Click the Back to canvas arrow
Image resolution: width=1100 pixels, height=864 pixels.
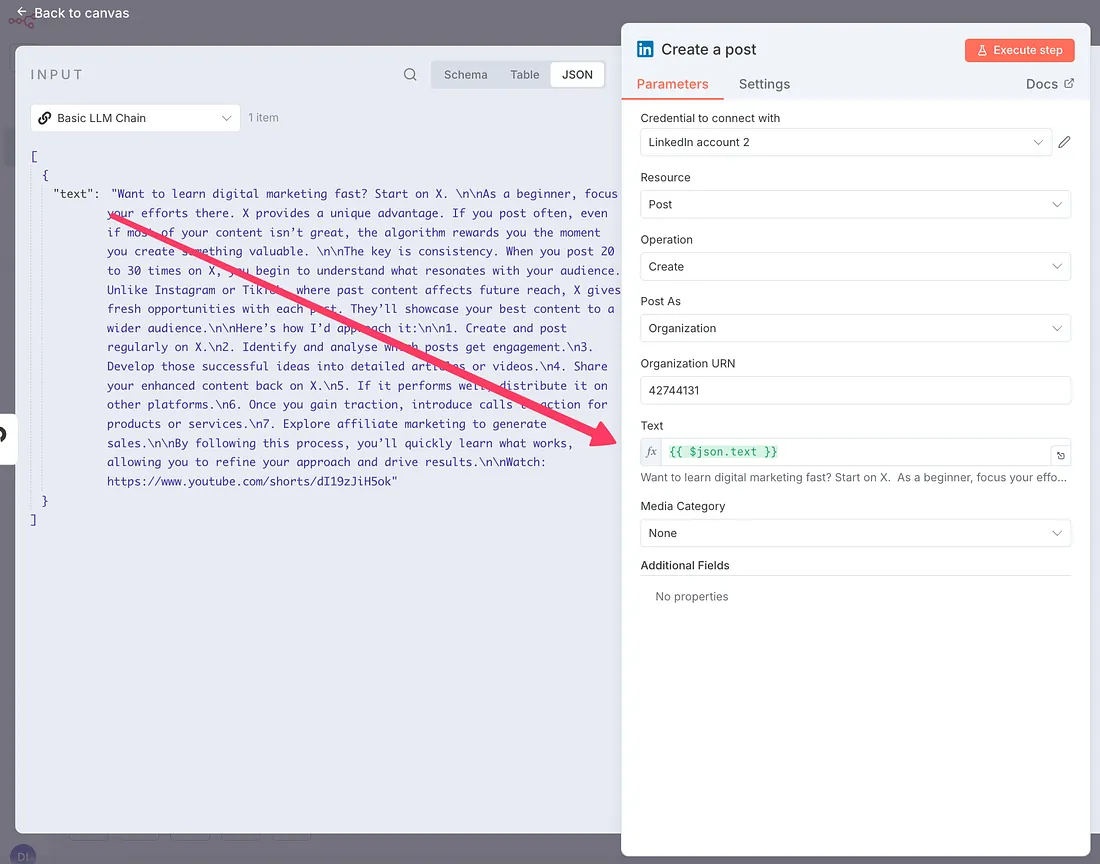(21, 13)
